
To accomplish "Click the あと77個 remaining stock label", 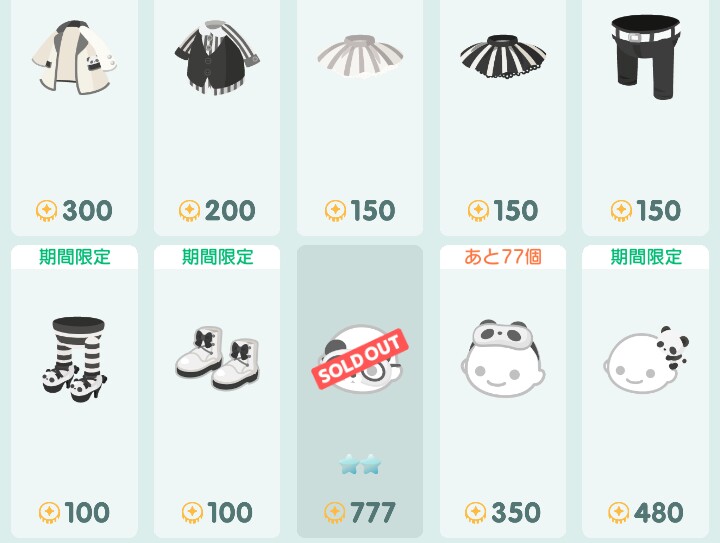I will tap(503, 257).
